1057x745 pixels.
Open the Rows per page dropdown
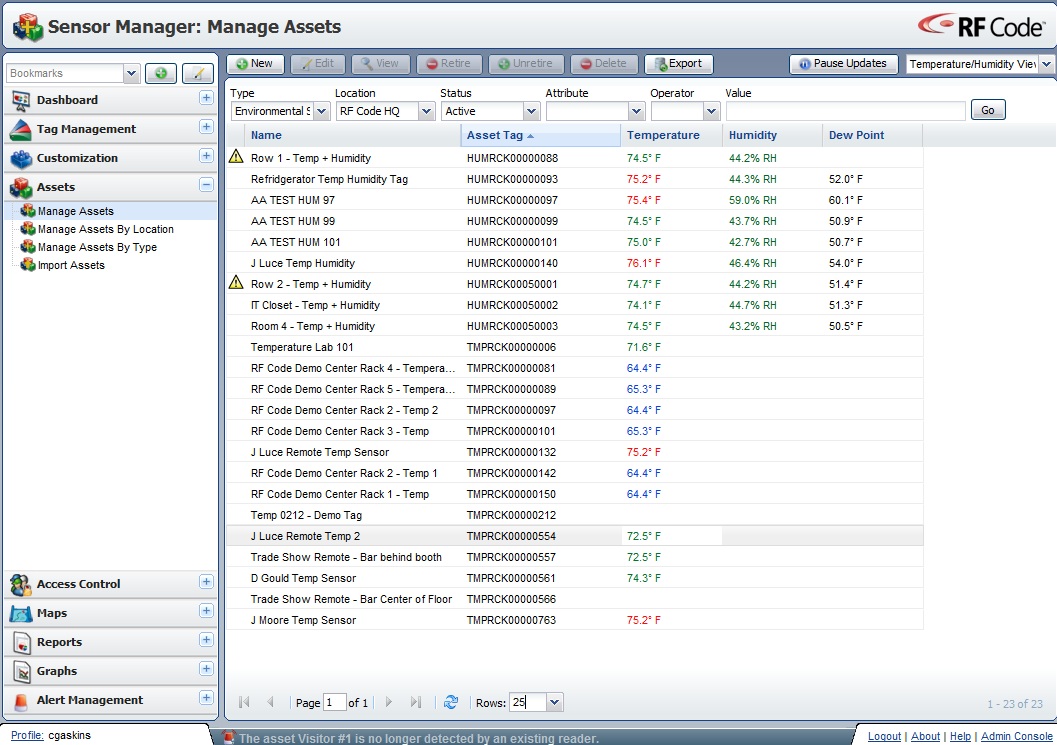click(x=554, y=703)
